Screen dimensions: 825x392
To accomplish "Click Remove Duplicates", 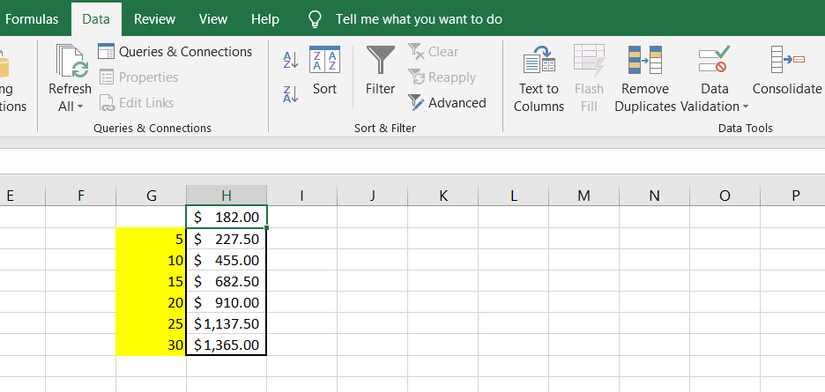I will (645, 79).
